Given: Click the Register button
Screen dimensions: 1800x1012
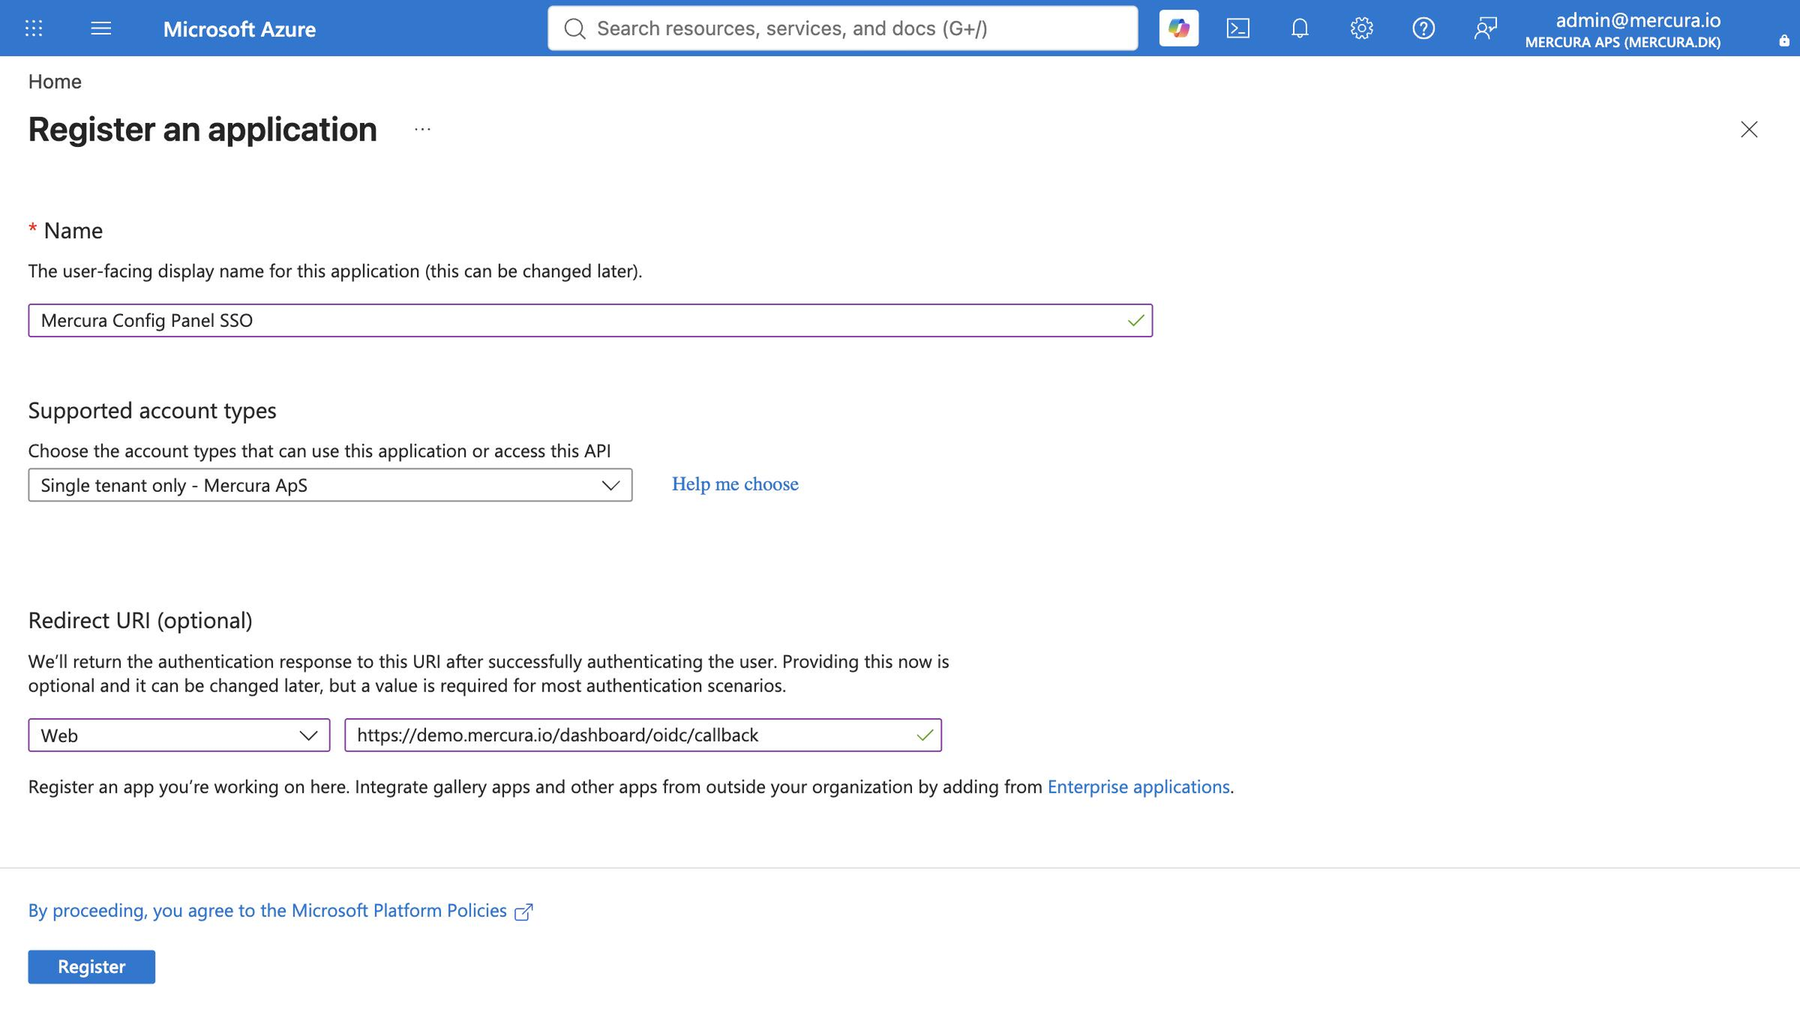Looking at the screenshot, I should (92, 967).
